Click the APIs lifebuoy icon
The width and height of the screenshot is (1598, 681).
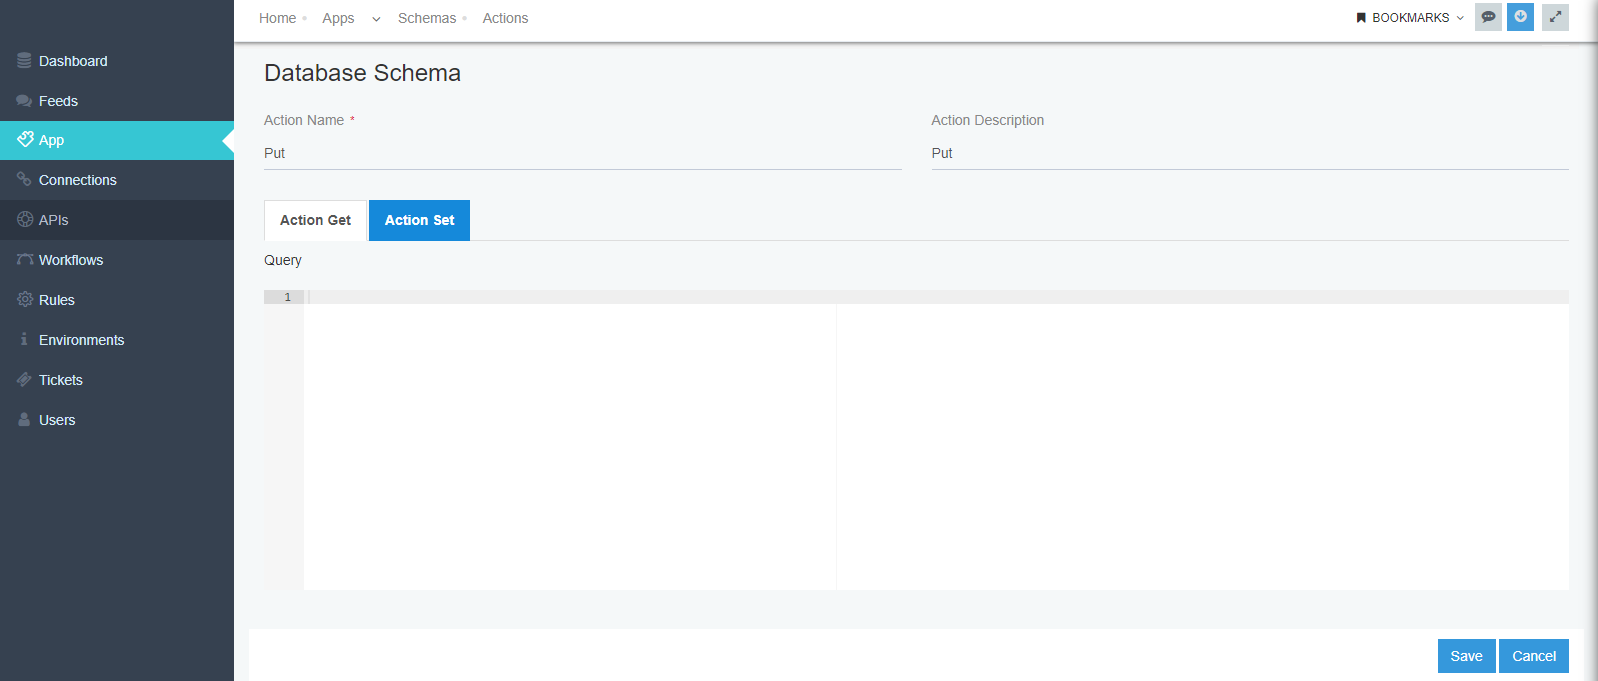tap(25, 219)
